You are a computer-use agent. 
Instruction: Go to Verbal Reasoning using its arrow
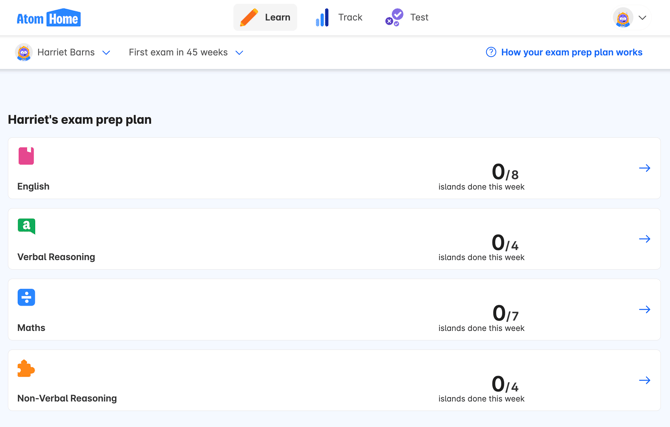click(644, 239)
